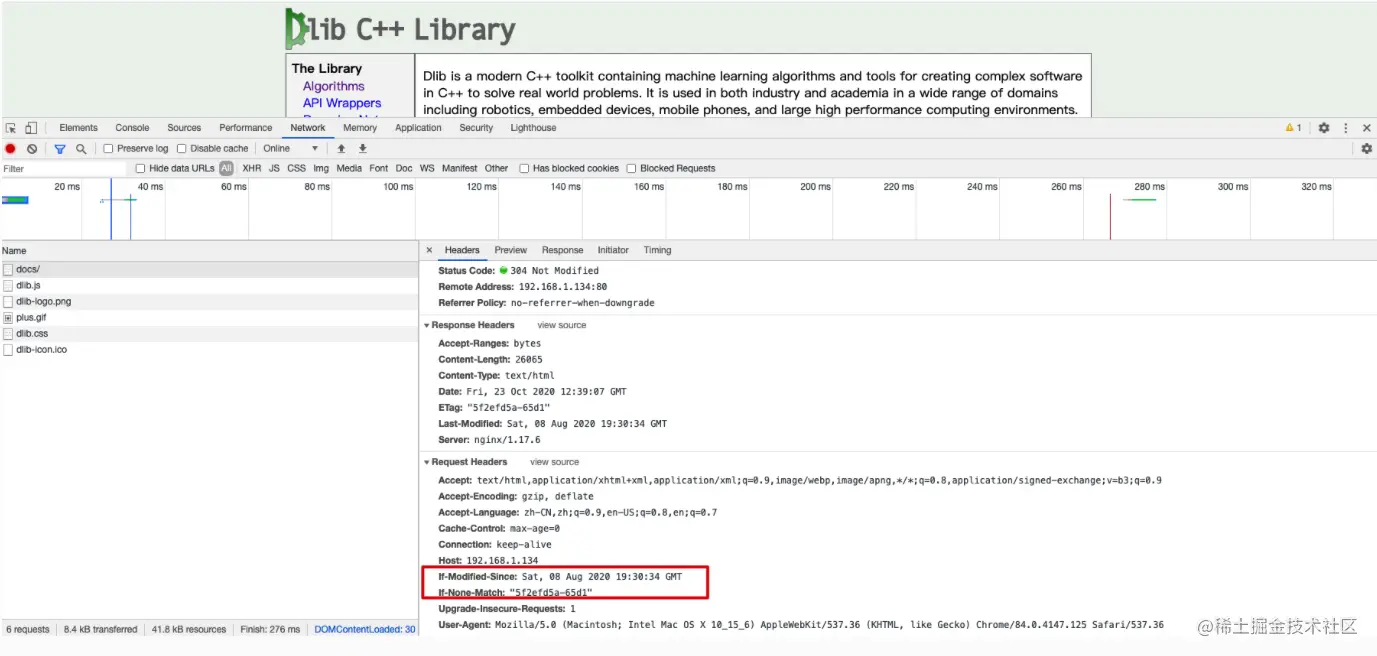Click the Dlib logo in page header
The width and height of the screenshot is (1377, 656).
400,29
